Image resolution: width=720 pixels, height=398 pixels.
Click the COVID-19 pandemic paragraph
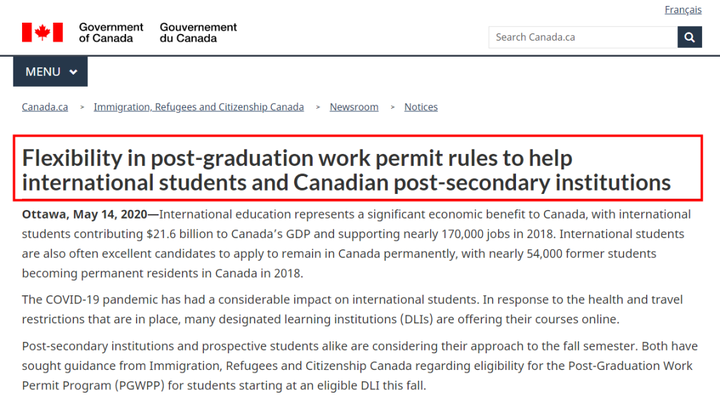coord(352,309)
